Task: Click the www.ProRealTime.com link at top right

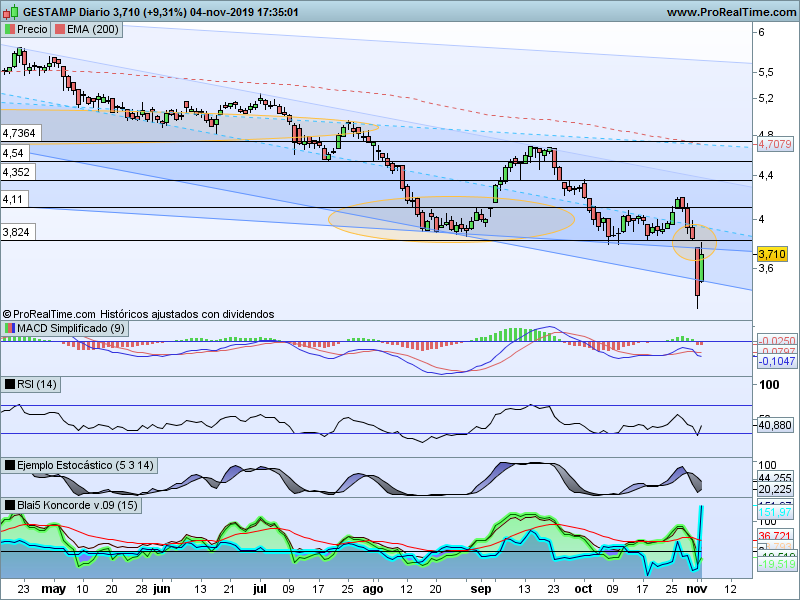Action: click(731, 12)
